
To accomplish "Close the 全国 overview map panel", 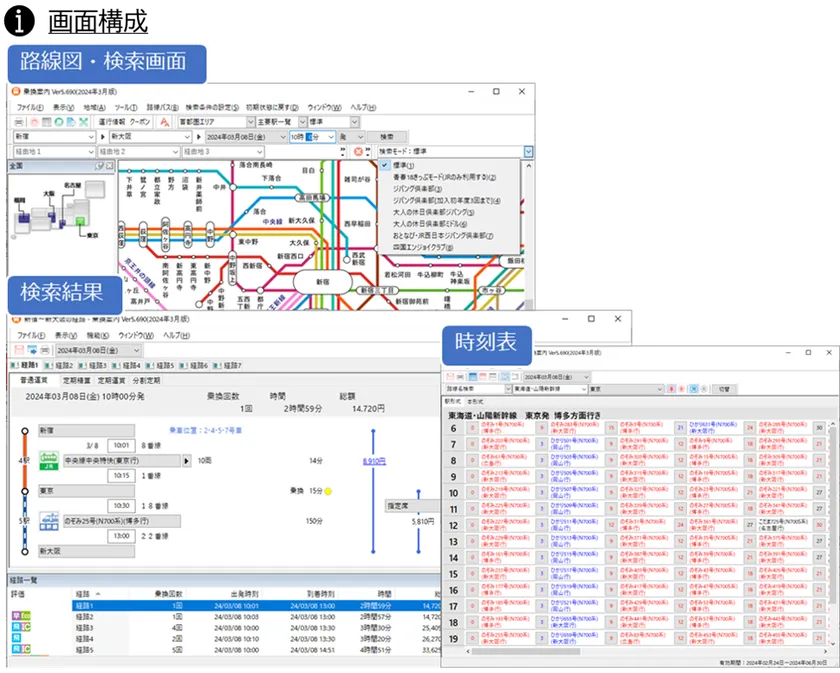I will pyautogui.click(x=111, y=165).
